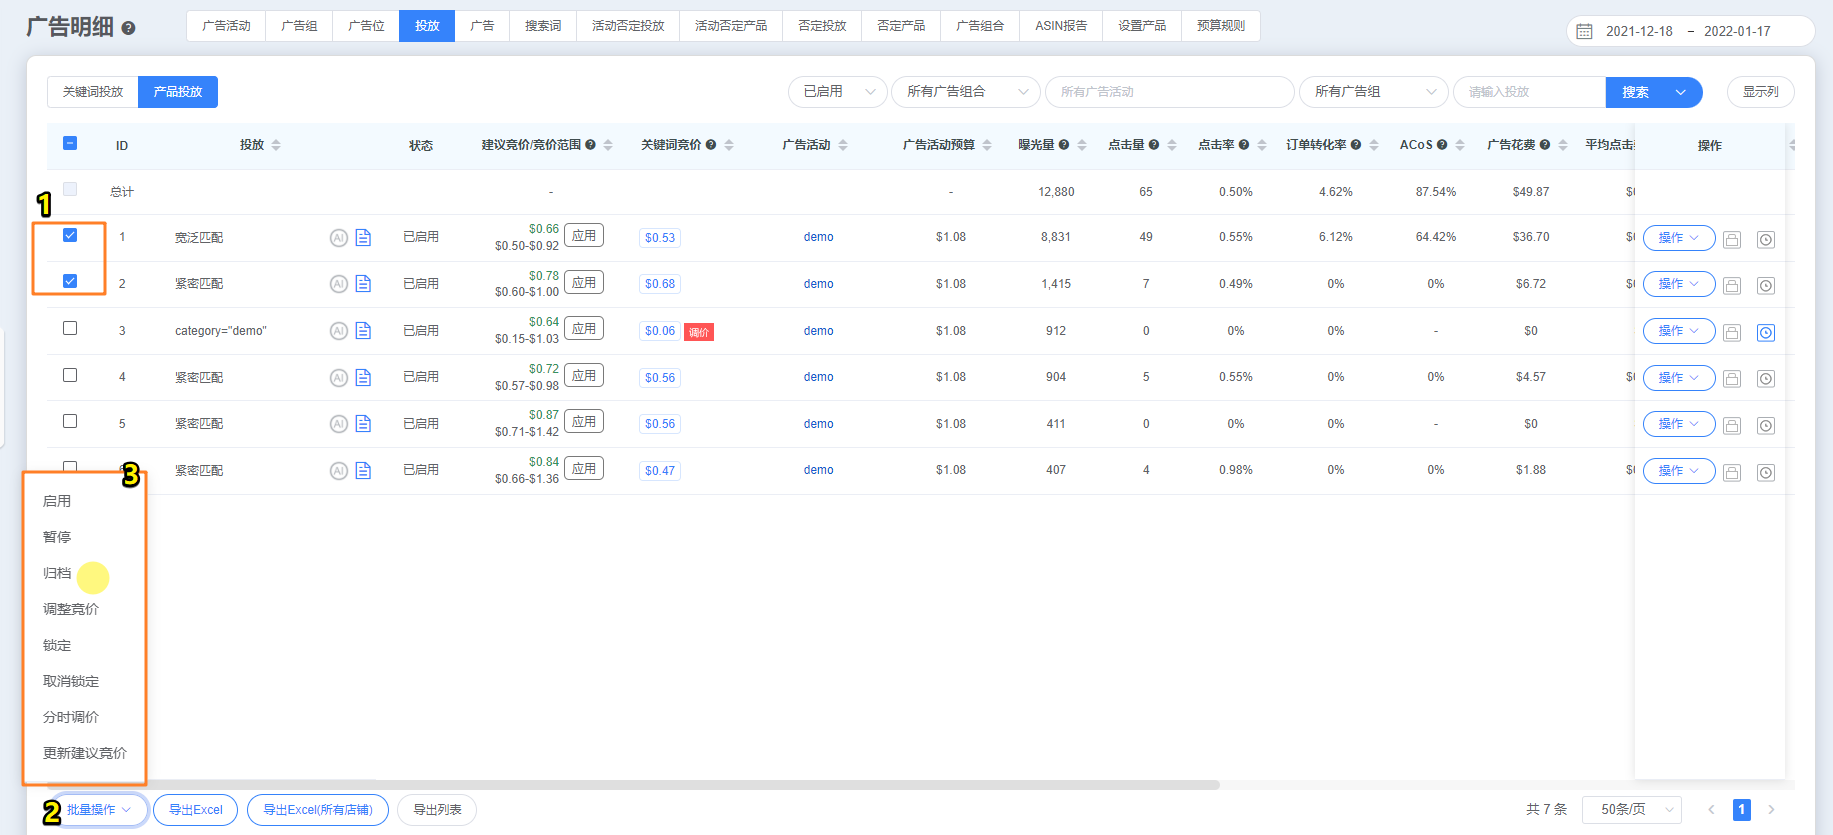The image size is (1833, 835).
Task: Open the document icon for row 3
Action: (363, 331)
